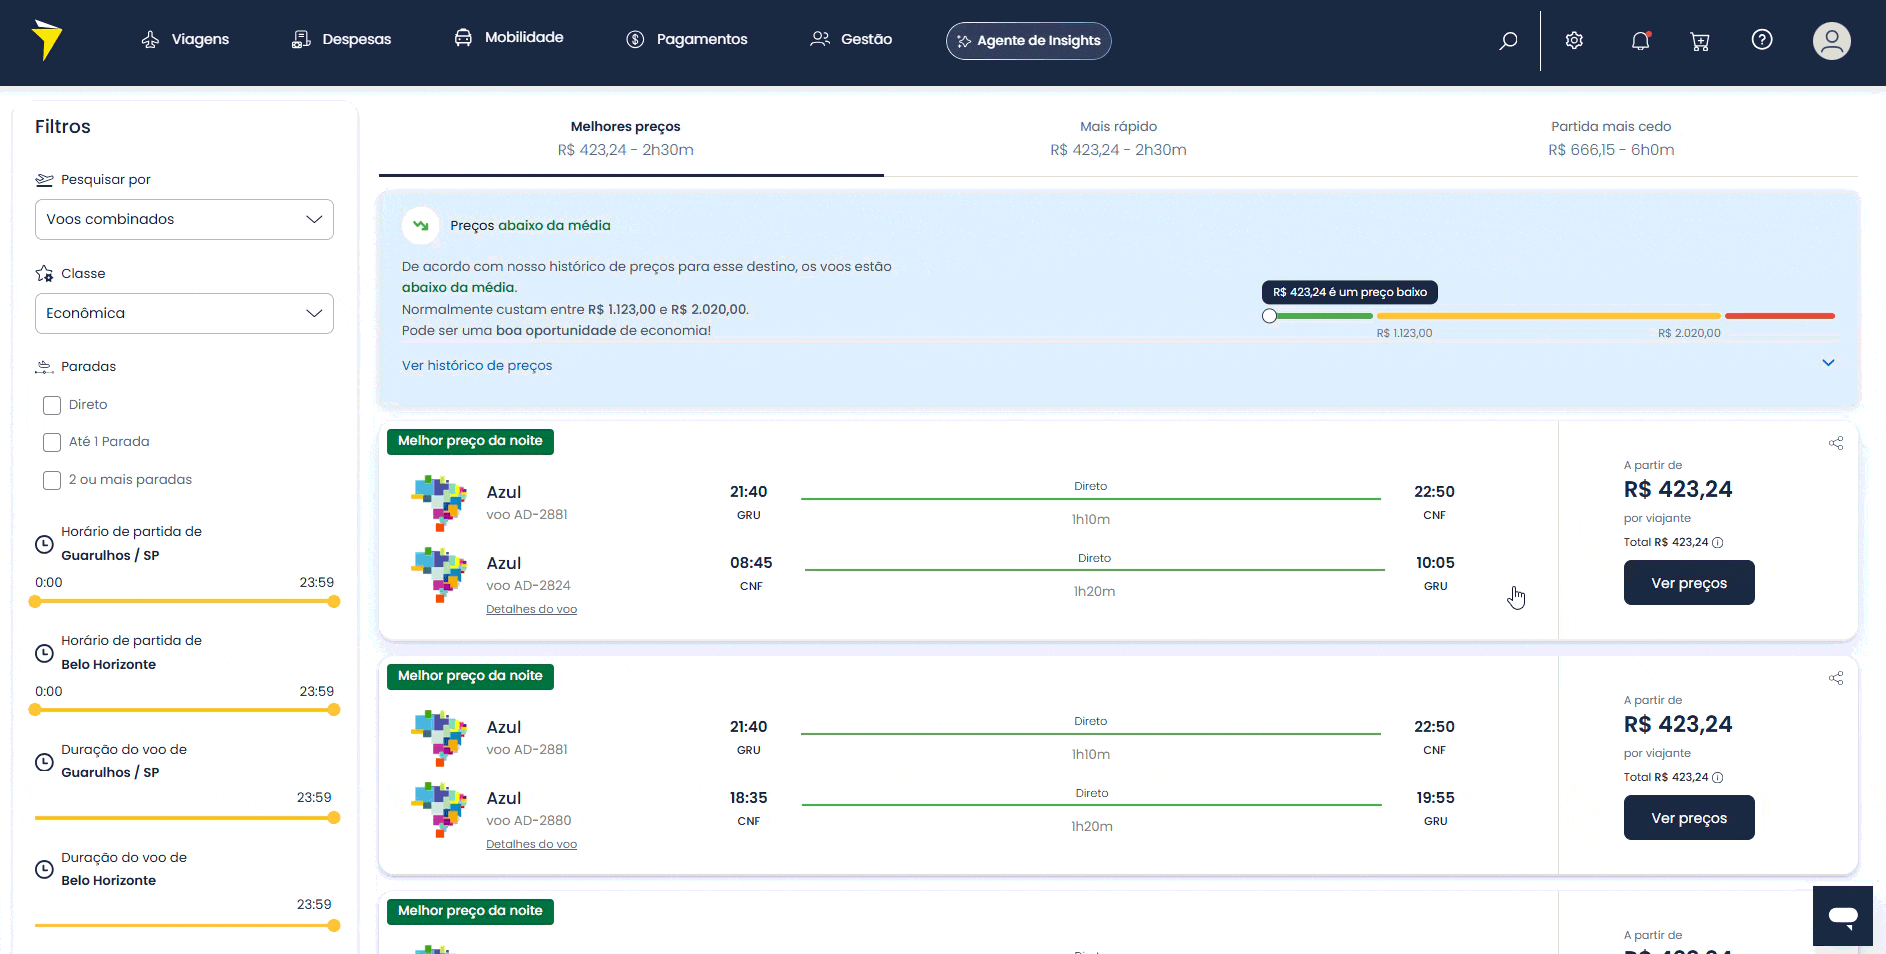Click Guarulhos flight duration slider handle
The image size is (1886, 954).
(334, 818)
